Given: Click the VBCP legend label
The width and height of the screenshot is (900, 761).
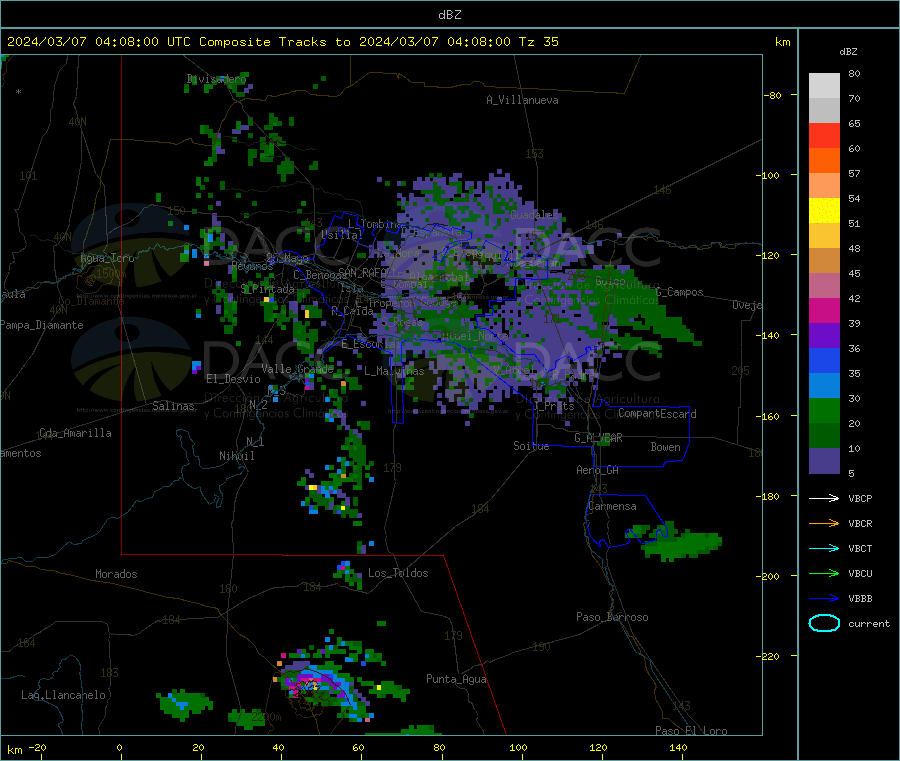Looking at the screenshot, I should tap(860, 498).
